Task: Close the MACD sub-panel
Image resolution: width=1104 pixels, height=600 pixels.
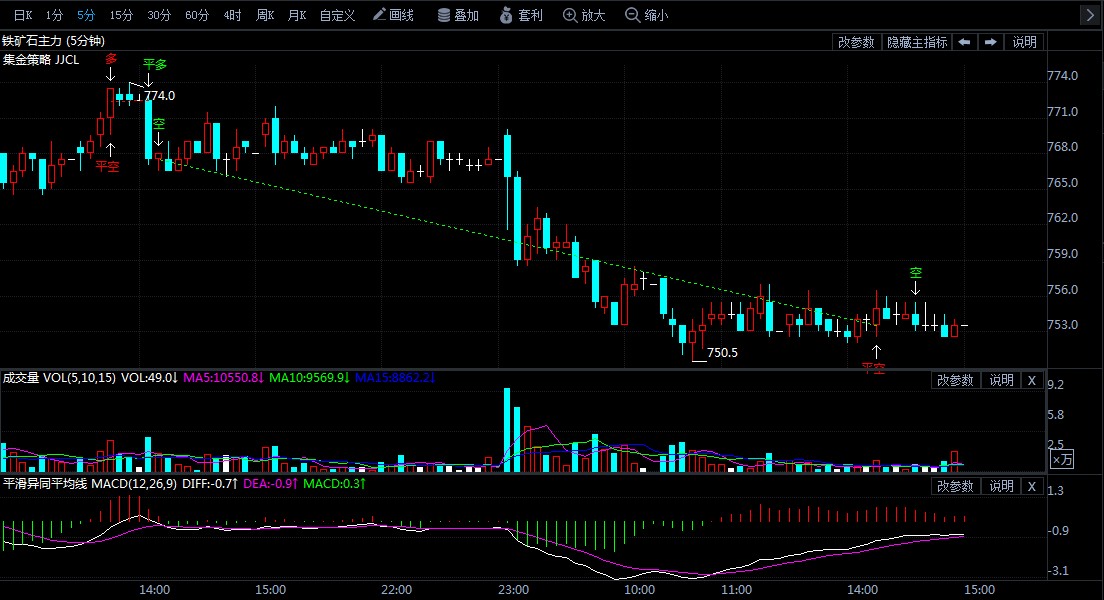Action: (1032, 486)
